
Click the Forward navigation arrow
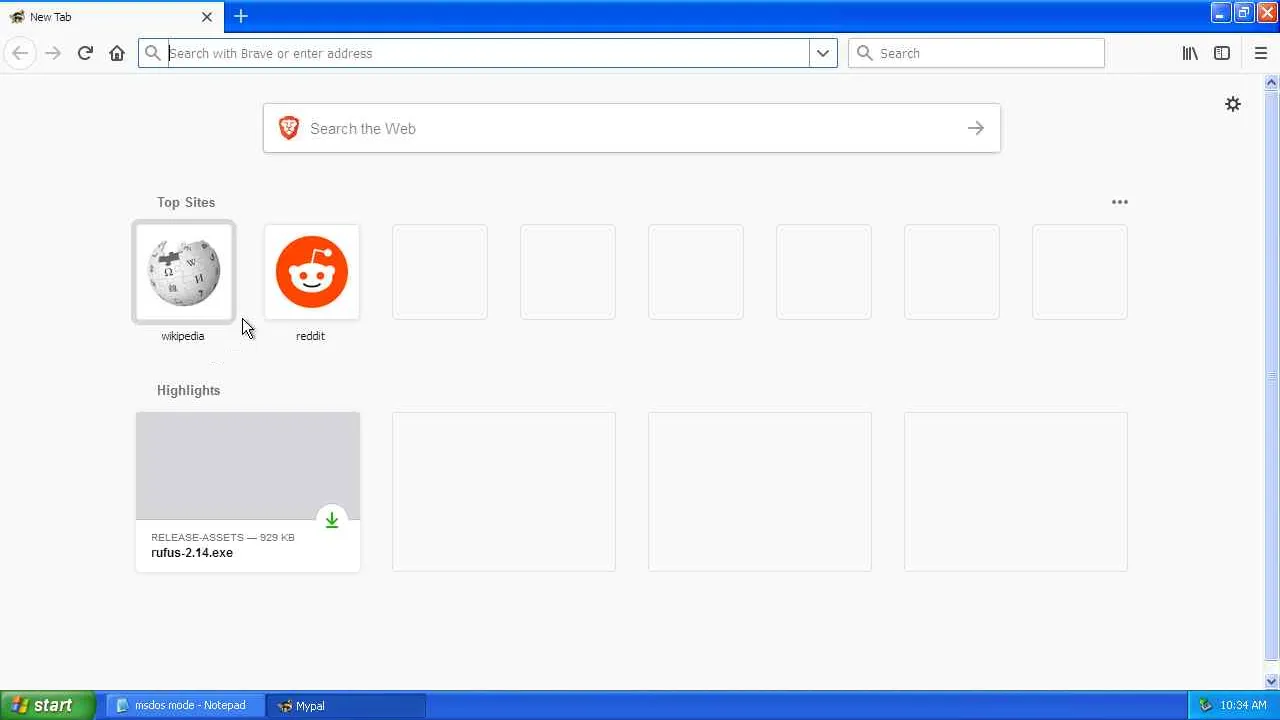(53, 53)
